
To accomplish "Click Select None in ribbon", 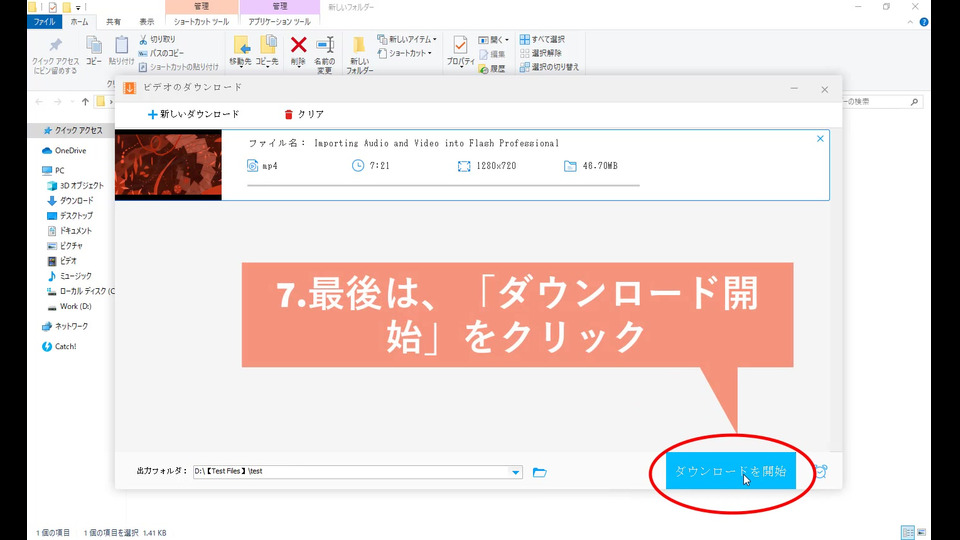I will point(541,53).
